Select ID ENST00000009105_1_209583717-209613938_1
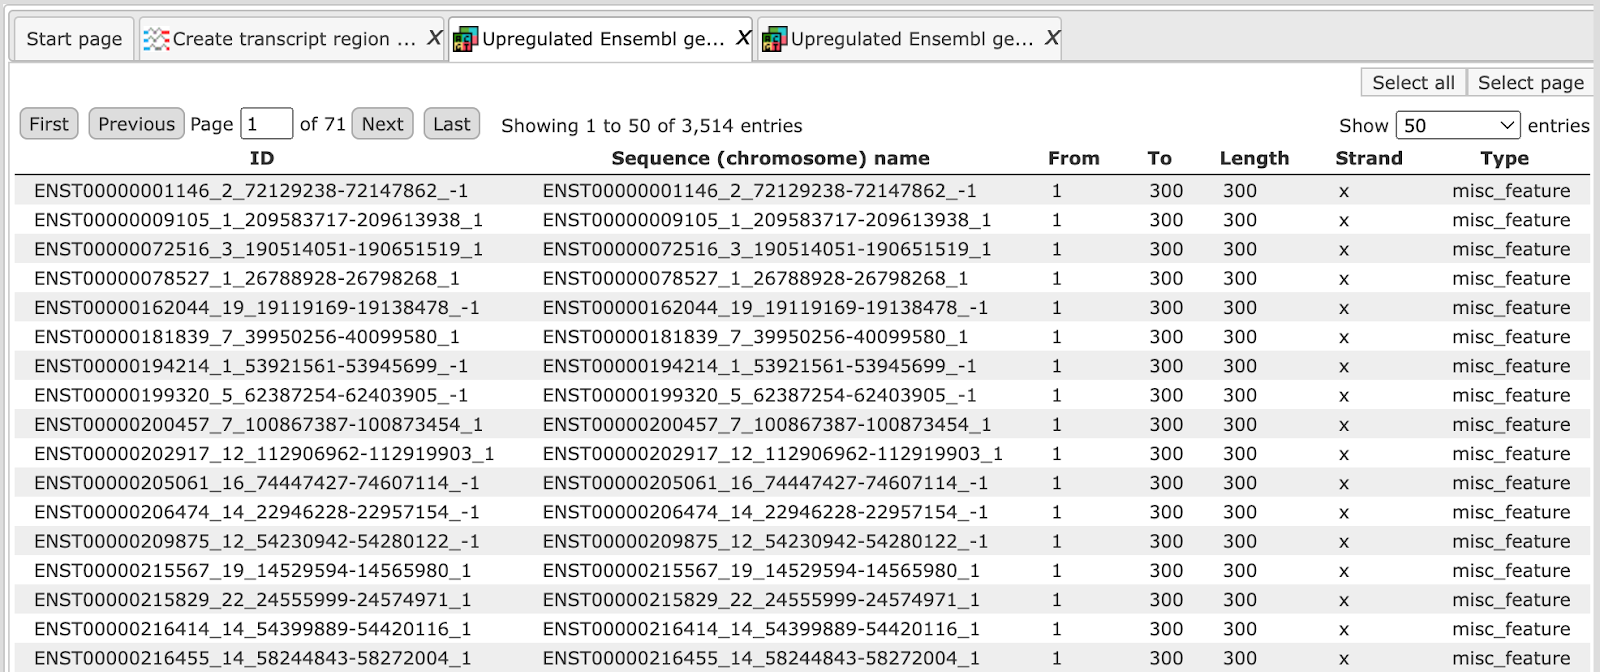 click(x=258, y=220)
